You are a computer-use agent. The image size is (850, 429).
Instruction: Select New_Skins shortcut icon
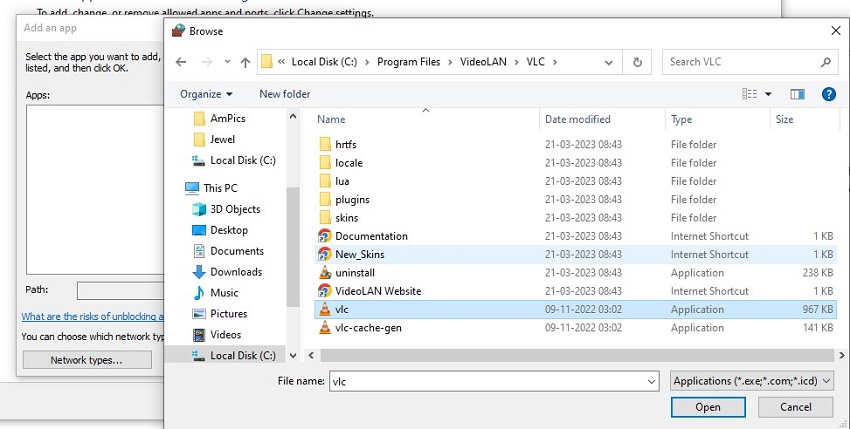click(x=325, y=254)
